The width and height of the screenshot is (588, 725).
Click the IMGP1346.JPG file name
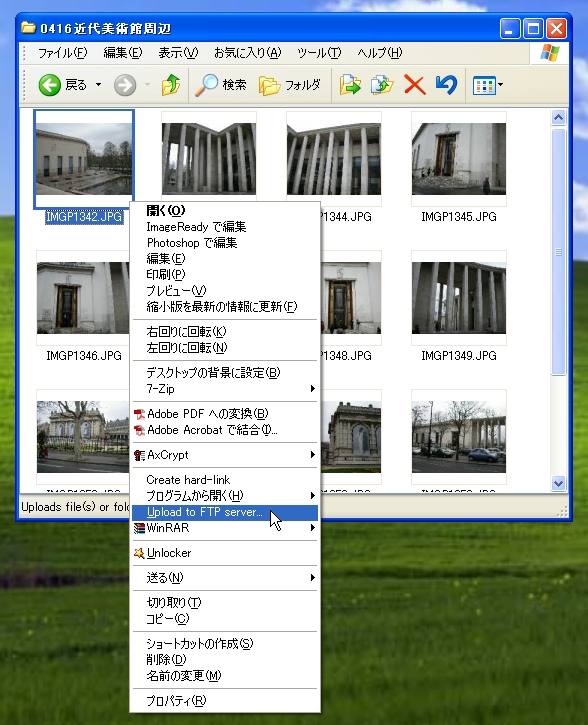84,356
